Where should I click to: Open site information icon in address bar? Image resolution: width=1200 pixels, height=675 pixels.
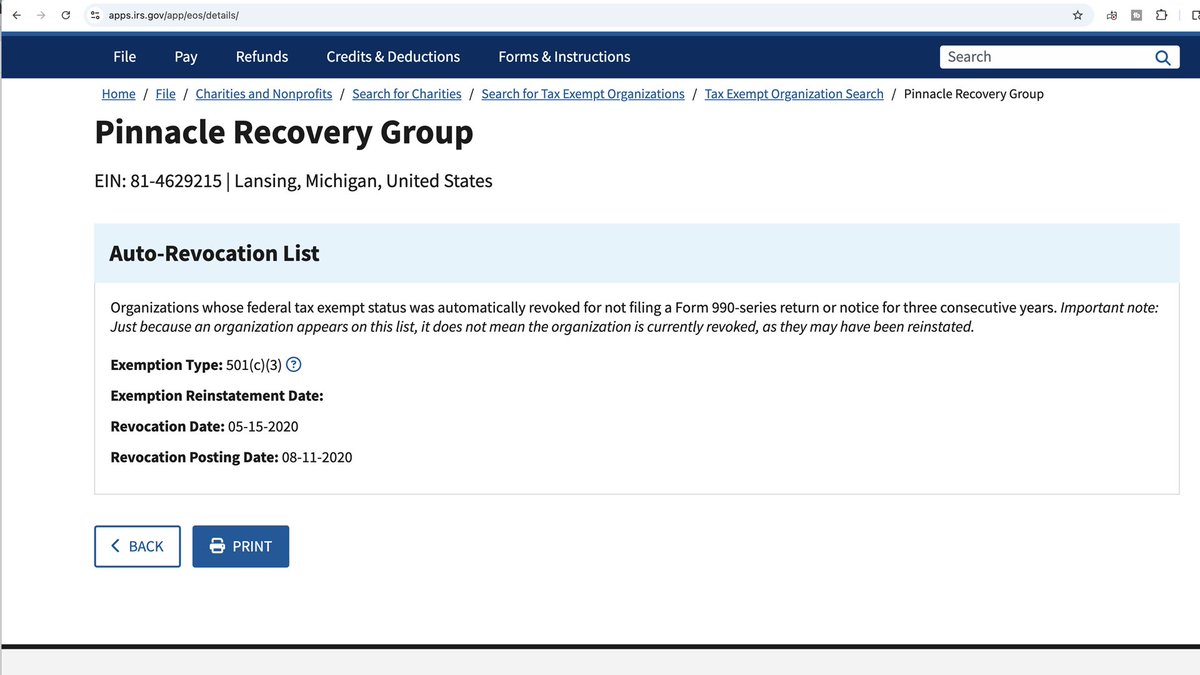tap(96, 15)
